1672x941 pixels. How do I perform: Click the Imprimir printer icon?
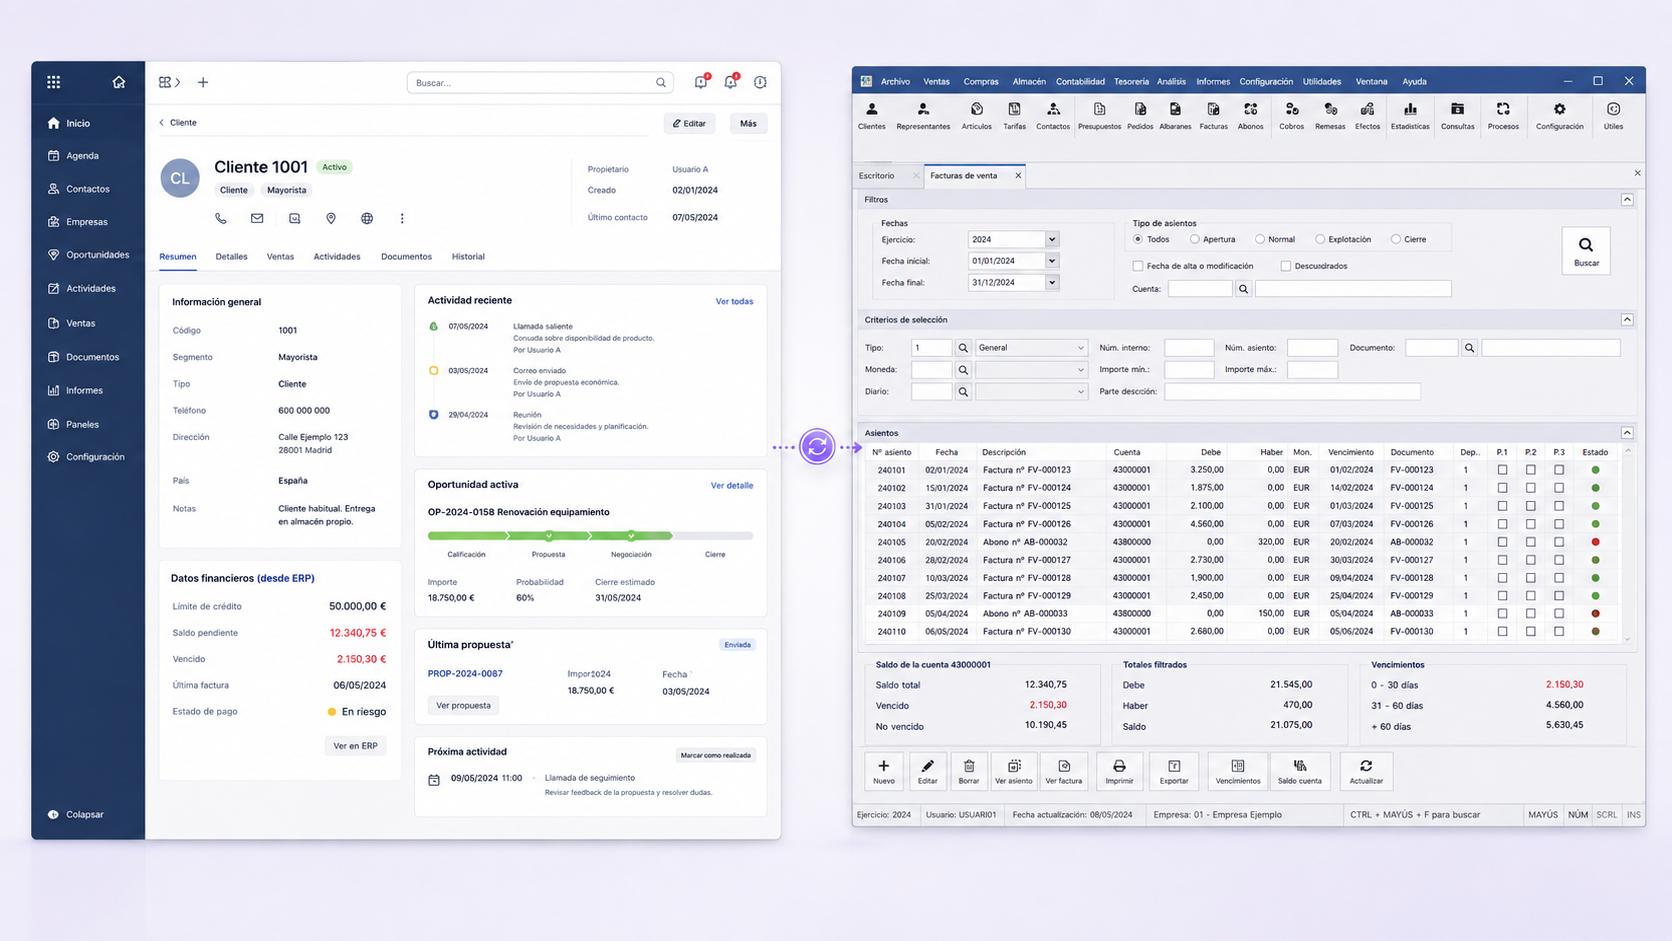tap(1119, 771)
